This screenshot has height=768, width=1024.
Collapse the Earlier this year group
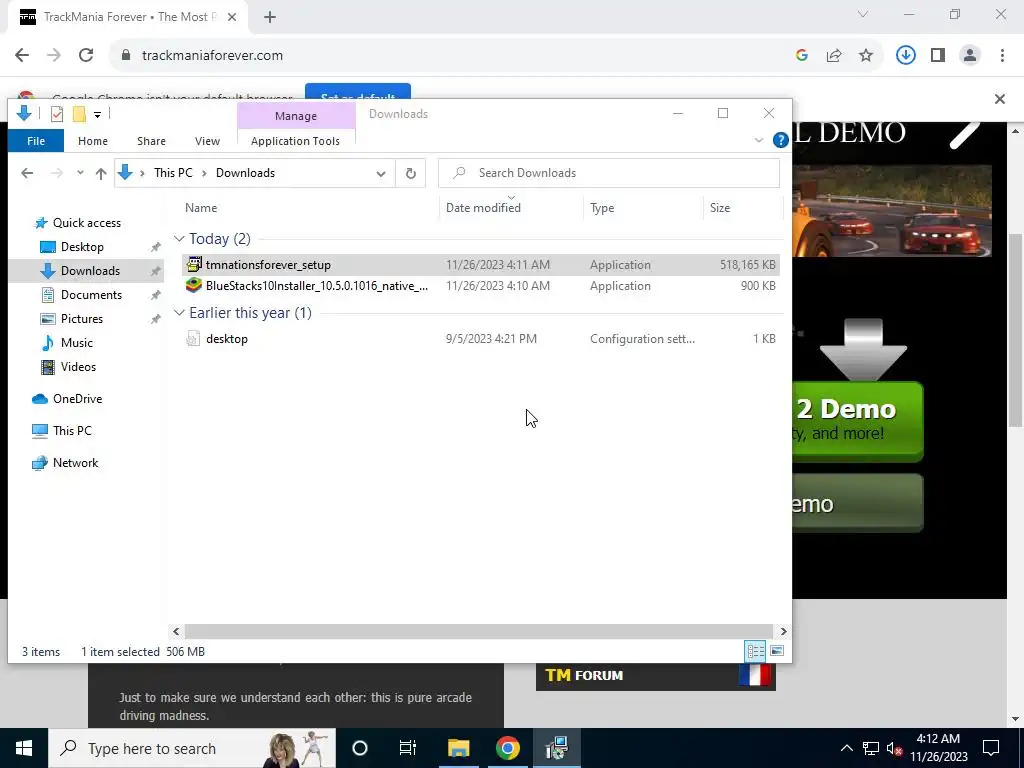[179, 313]
